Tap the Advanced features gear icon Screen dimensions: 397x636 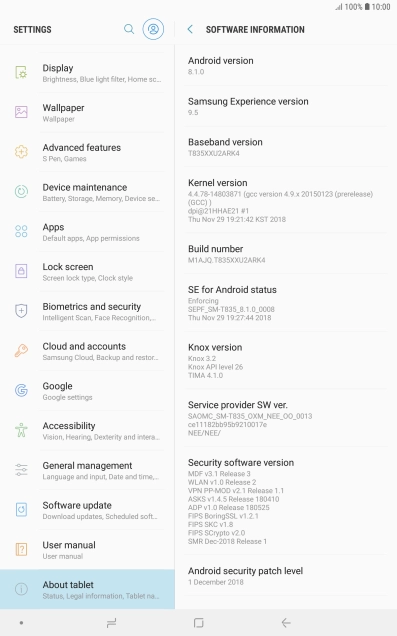point(21,152)
